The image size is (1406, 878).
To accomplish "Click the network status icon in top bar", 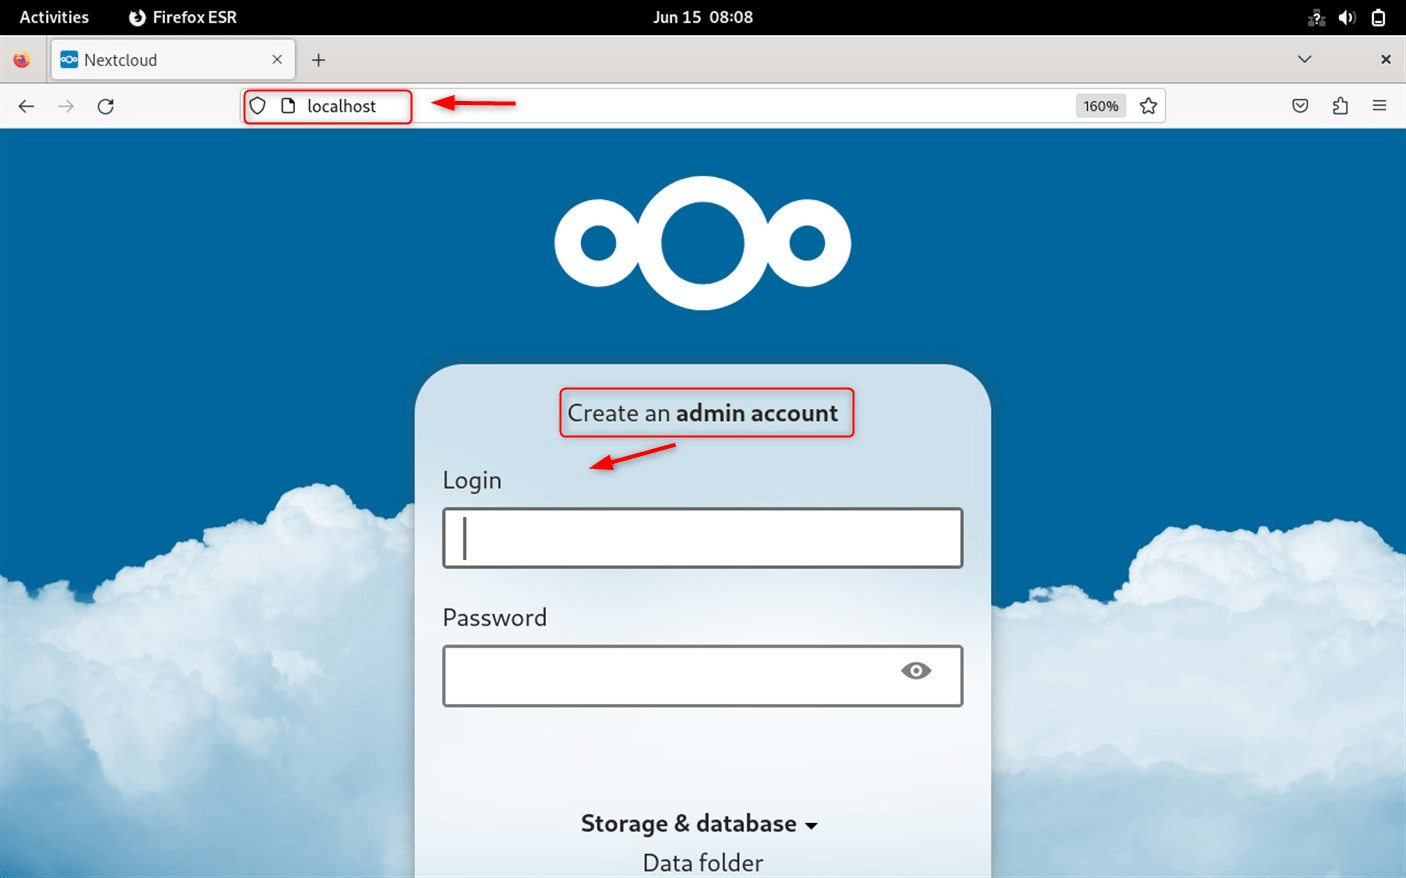I will (x=1316, y=17).
